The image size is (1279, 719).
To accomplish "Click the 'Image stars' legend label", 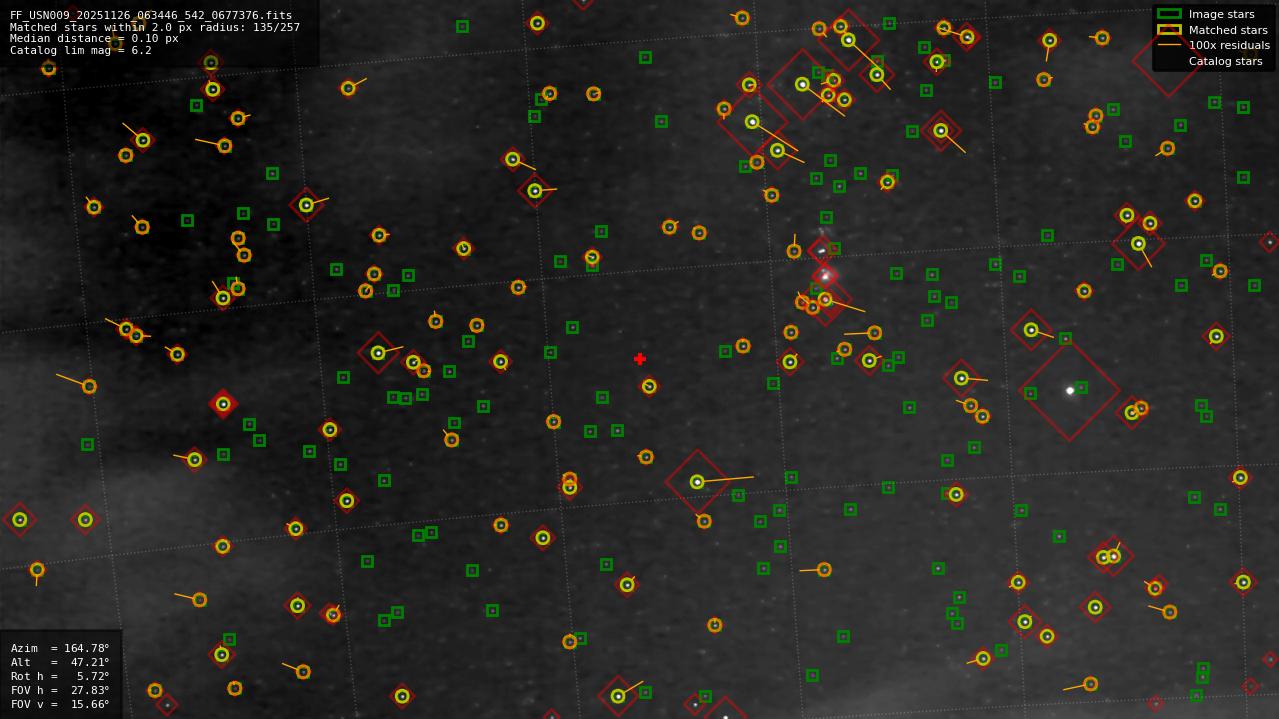I will coord(1221,15).
